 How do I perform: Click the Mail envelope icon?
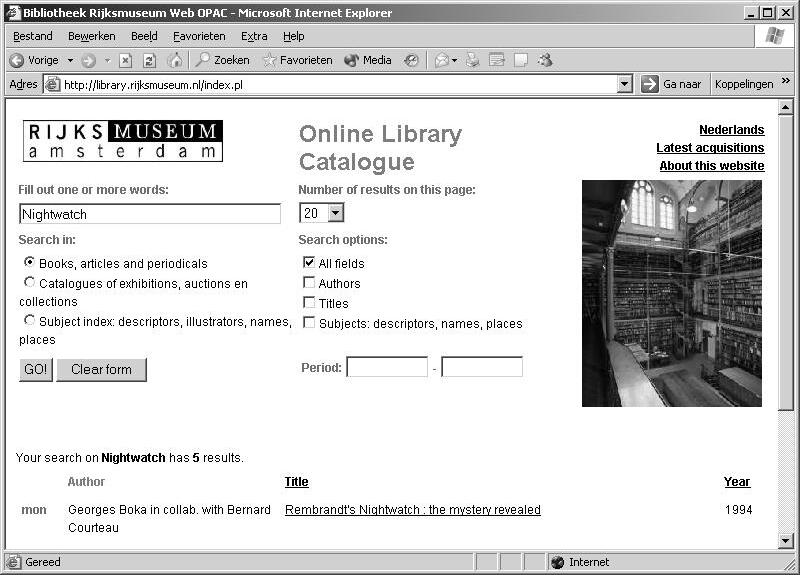[441, 61]
